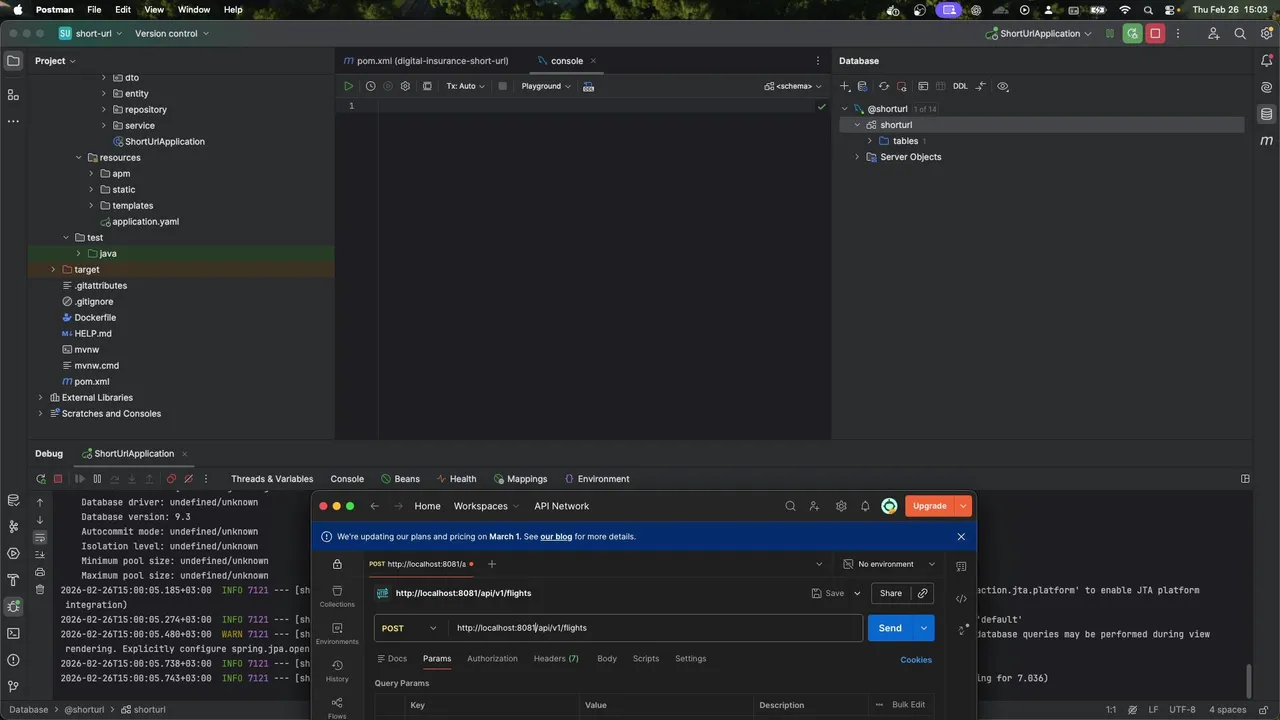Print console output using printer icon
1280x720 pixels.
40,572
